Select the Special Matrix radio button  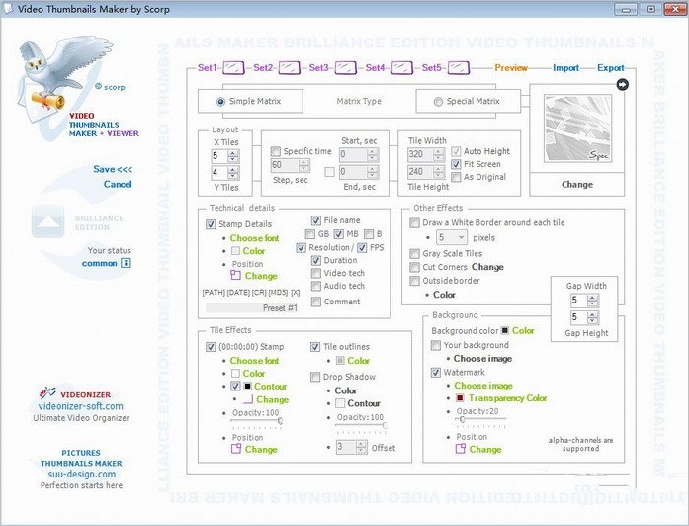tap(438, 102)
